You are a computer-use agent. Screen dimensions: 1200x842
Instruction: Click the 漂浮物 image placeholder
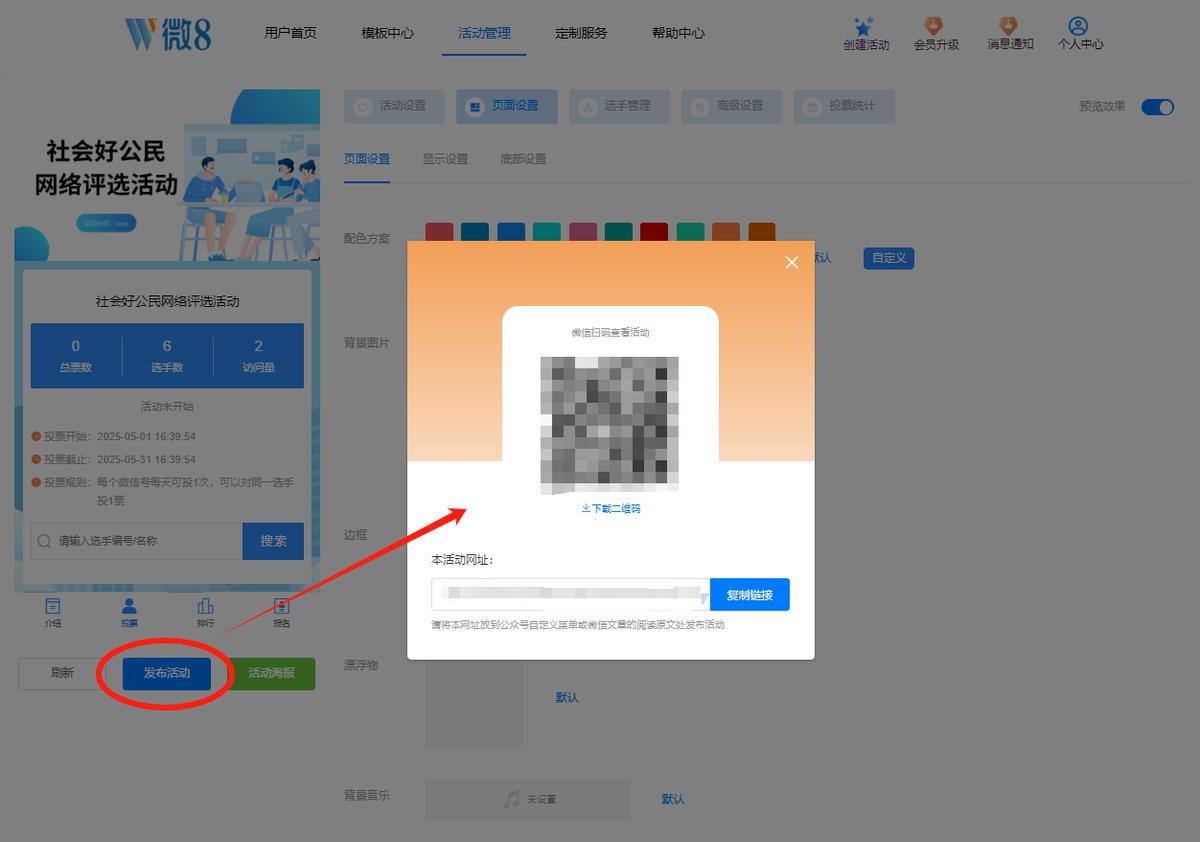475,703
